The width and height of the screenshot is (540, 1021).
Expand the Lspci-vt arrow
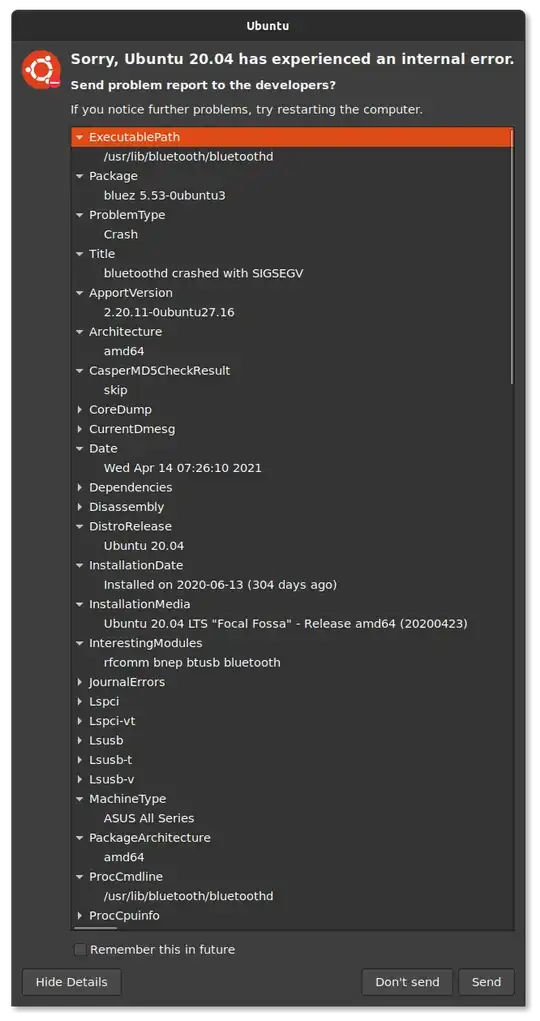point(79,721)
